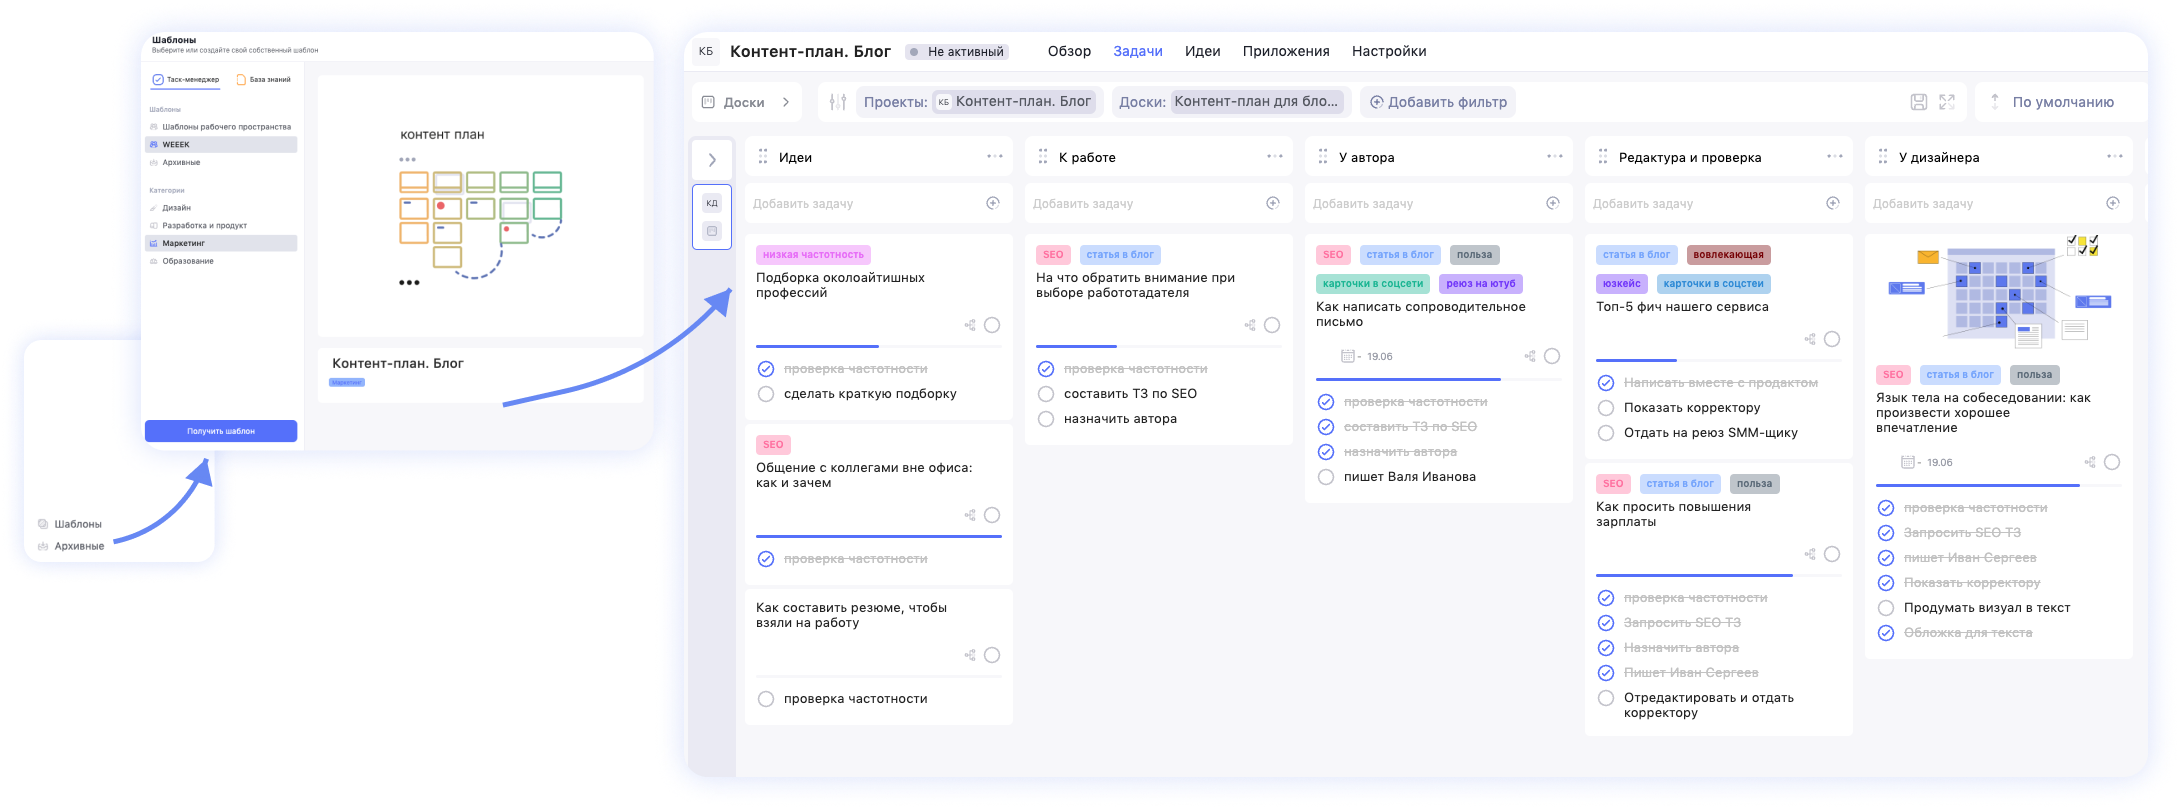Viewport: 2180px width, 809px height.
Task: Click subtask icon on Подборка окологайтишных профессий card
Action: (970, 325)
